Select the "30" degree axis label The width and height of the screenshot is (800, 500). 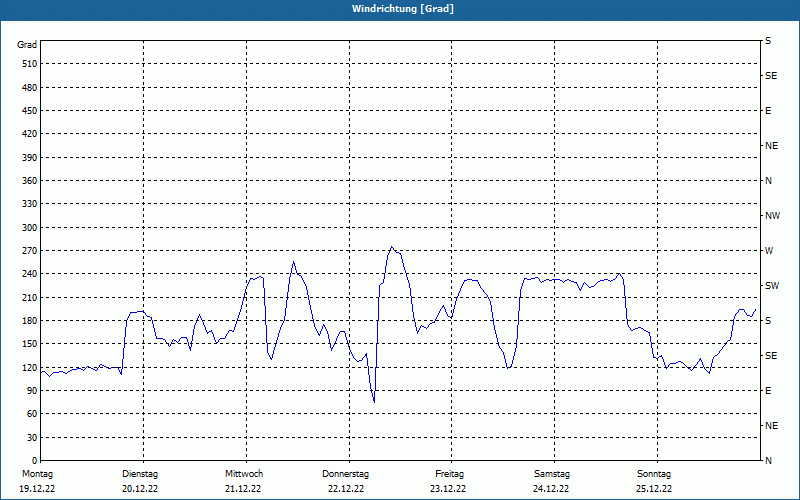tap(32, 437)
